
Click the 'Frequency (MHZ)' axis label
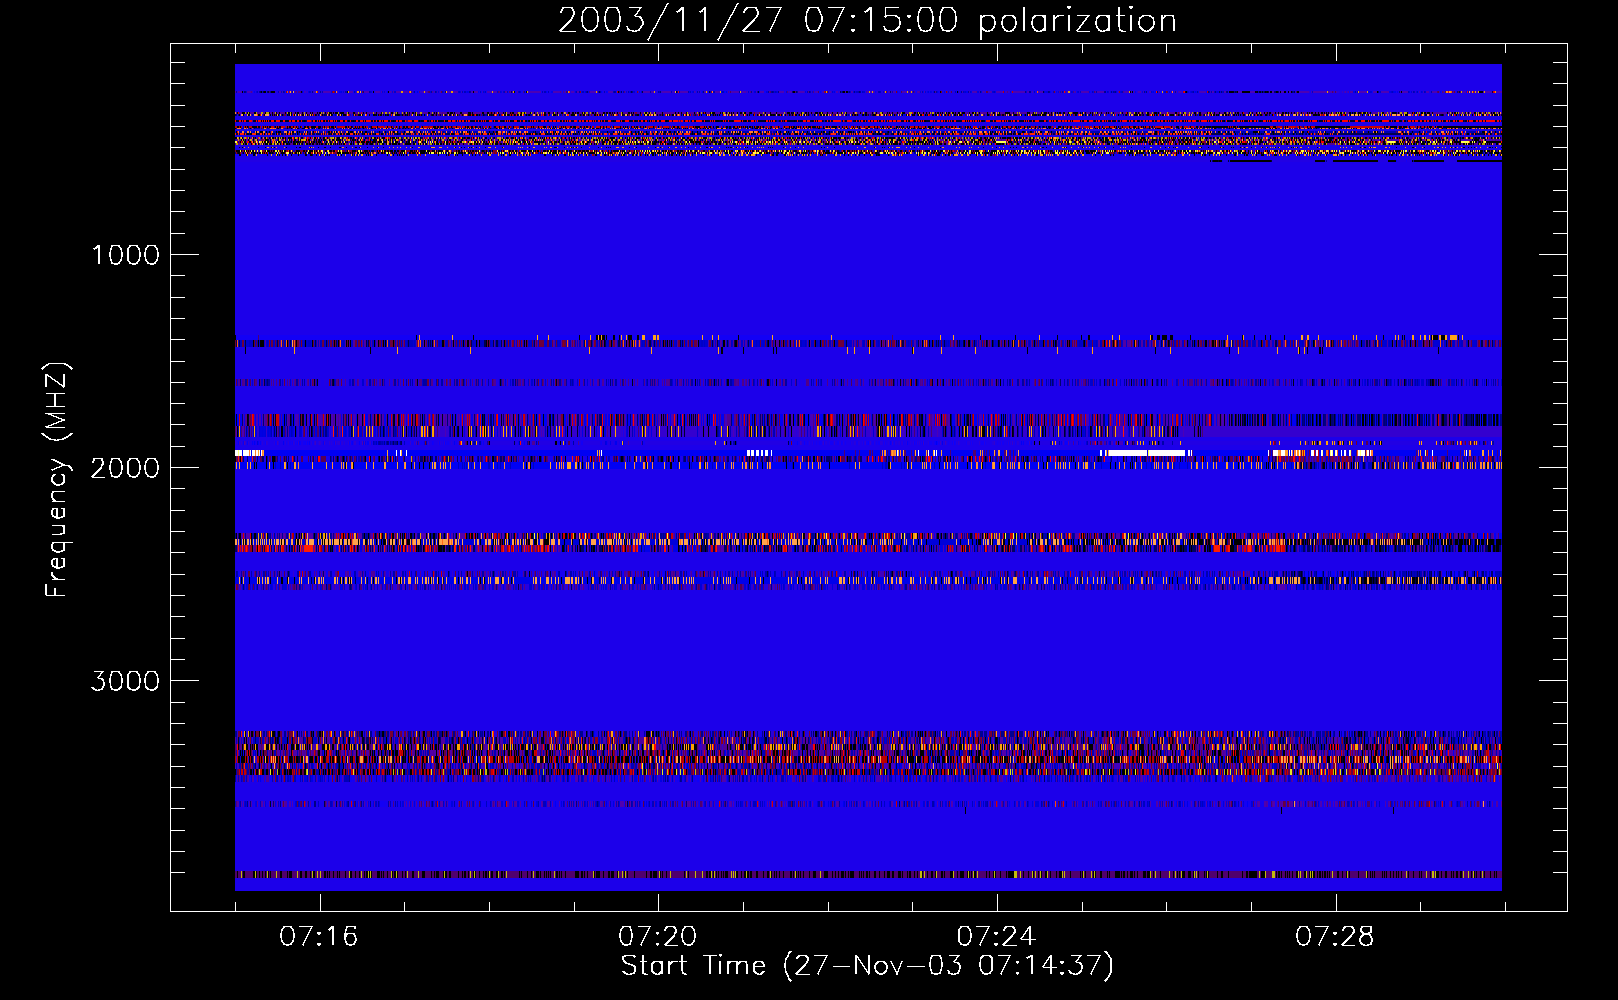point(56,480)
